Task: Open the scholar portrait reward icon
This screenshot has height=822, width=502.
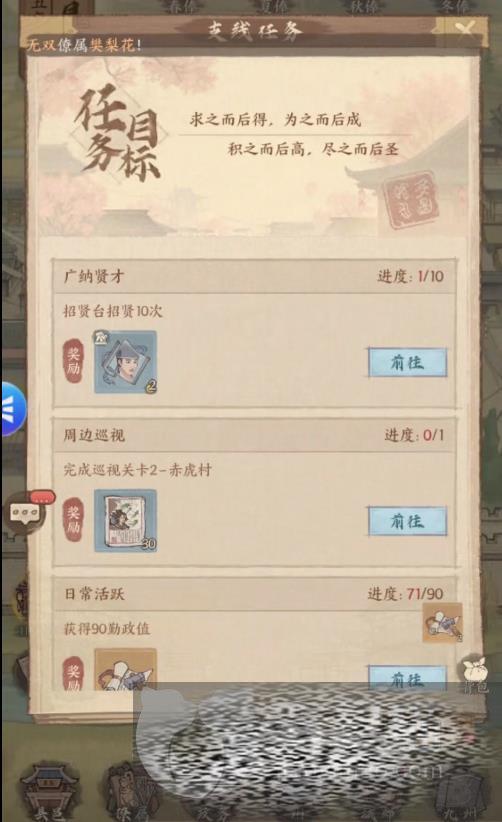Action: click(x=125, y=362)
